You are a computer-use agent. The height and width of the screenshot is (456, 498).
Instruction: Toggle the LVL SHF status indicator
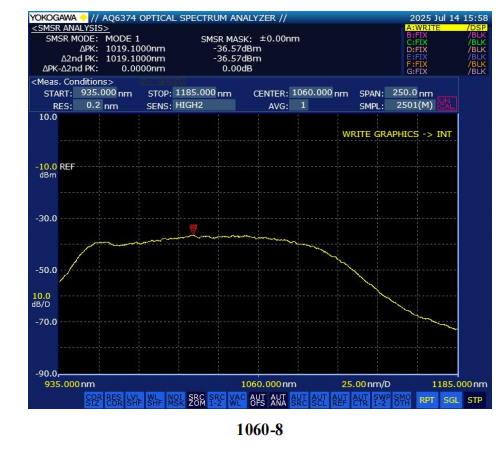(135, 400)
